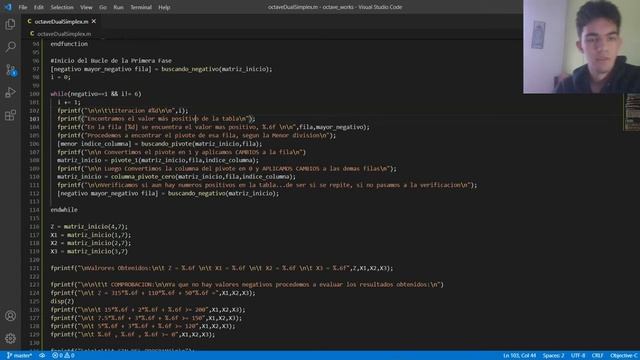Viewport: 640px width, 360px height.
Task: Click the 'endfunction' line
Action: click(x=69, y=44)
